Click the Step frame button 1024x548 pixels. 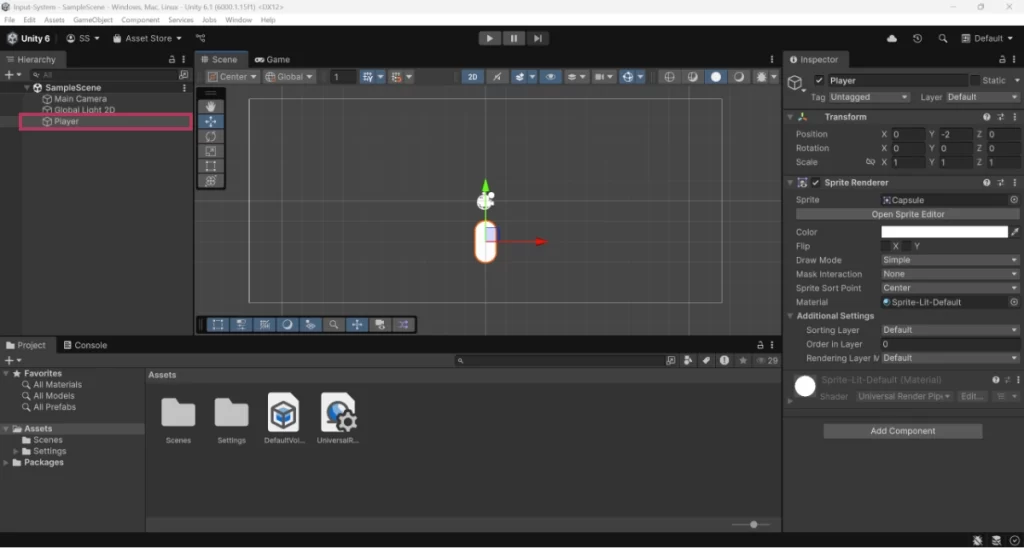[538, 39]
